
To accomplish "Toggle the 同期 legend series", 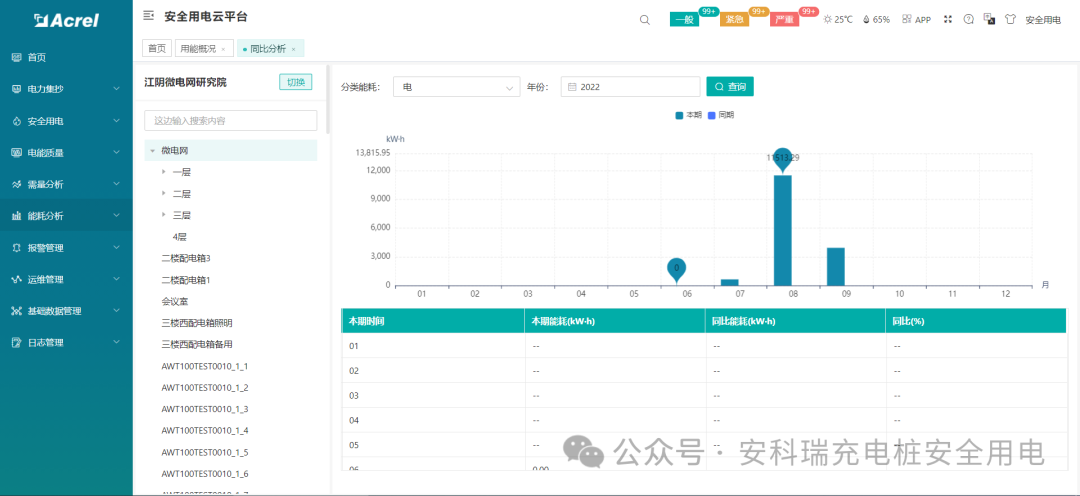I will (721, 115).
